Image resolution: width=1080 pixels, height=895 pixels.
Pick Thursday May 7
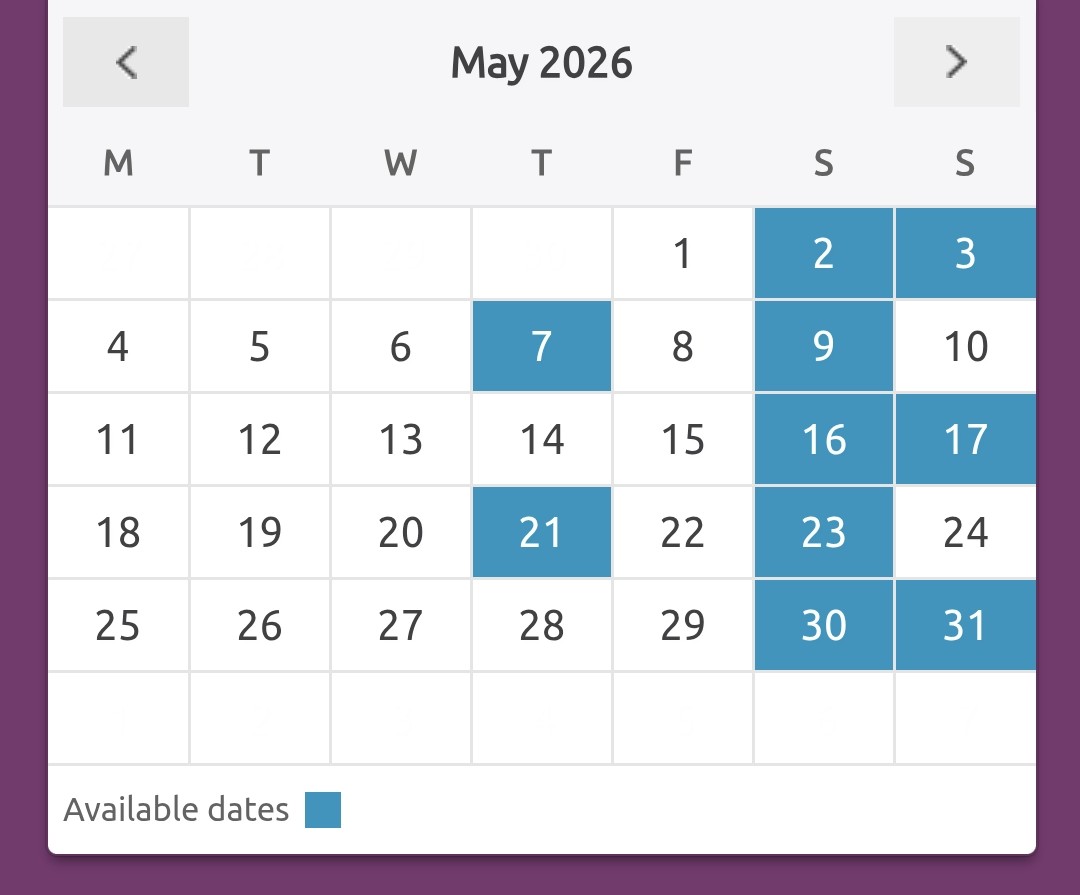point(541,347)
